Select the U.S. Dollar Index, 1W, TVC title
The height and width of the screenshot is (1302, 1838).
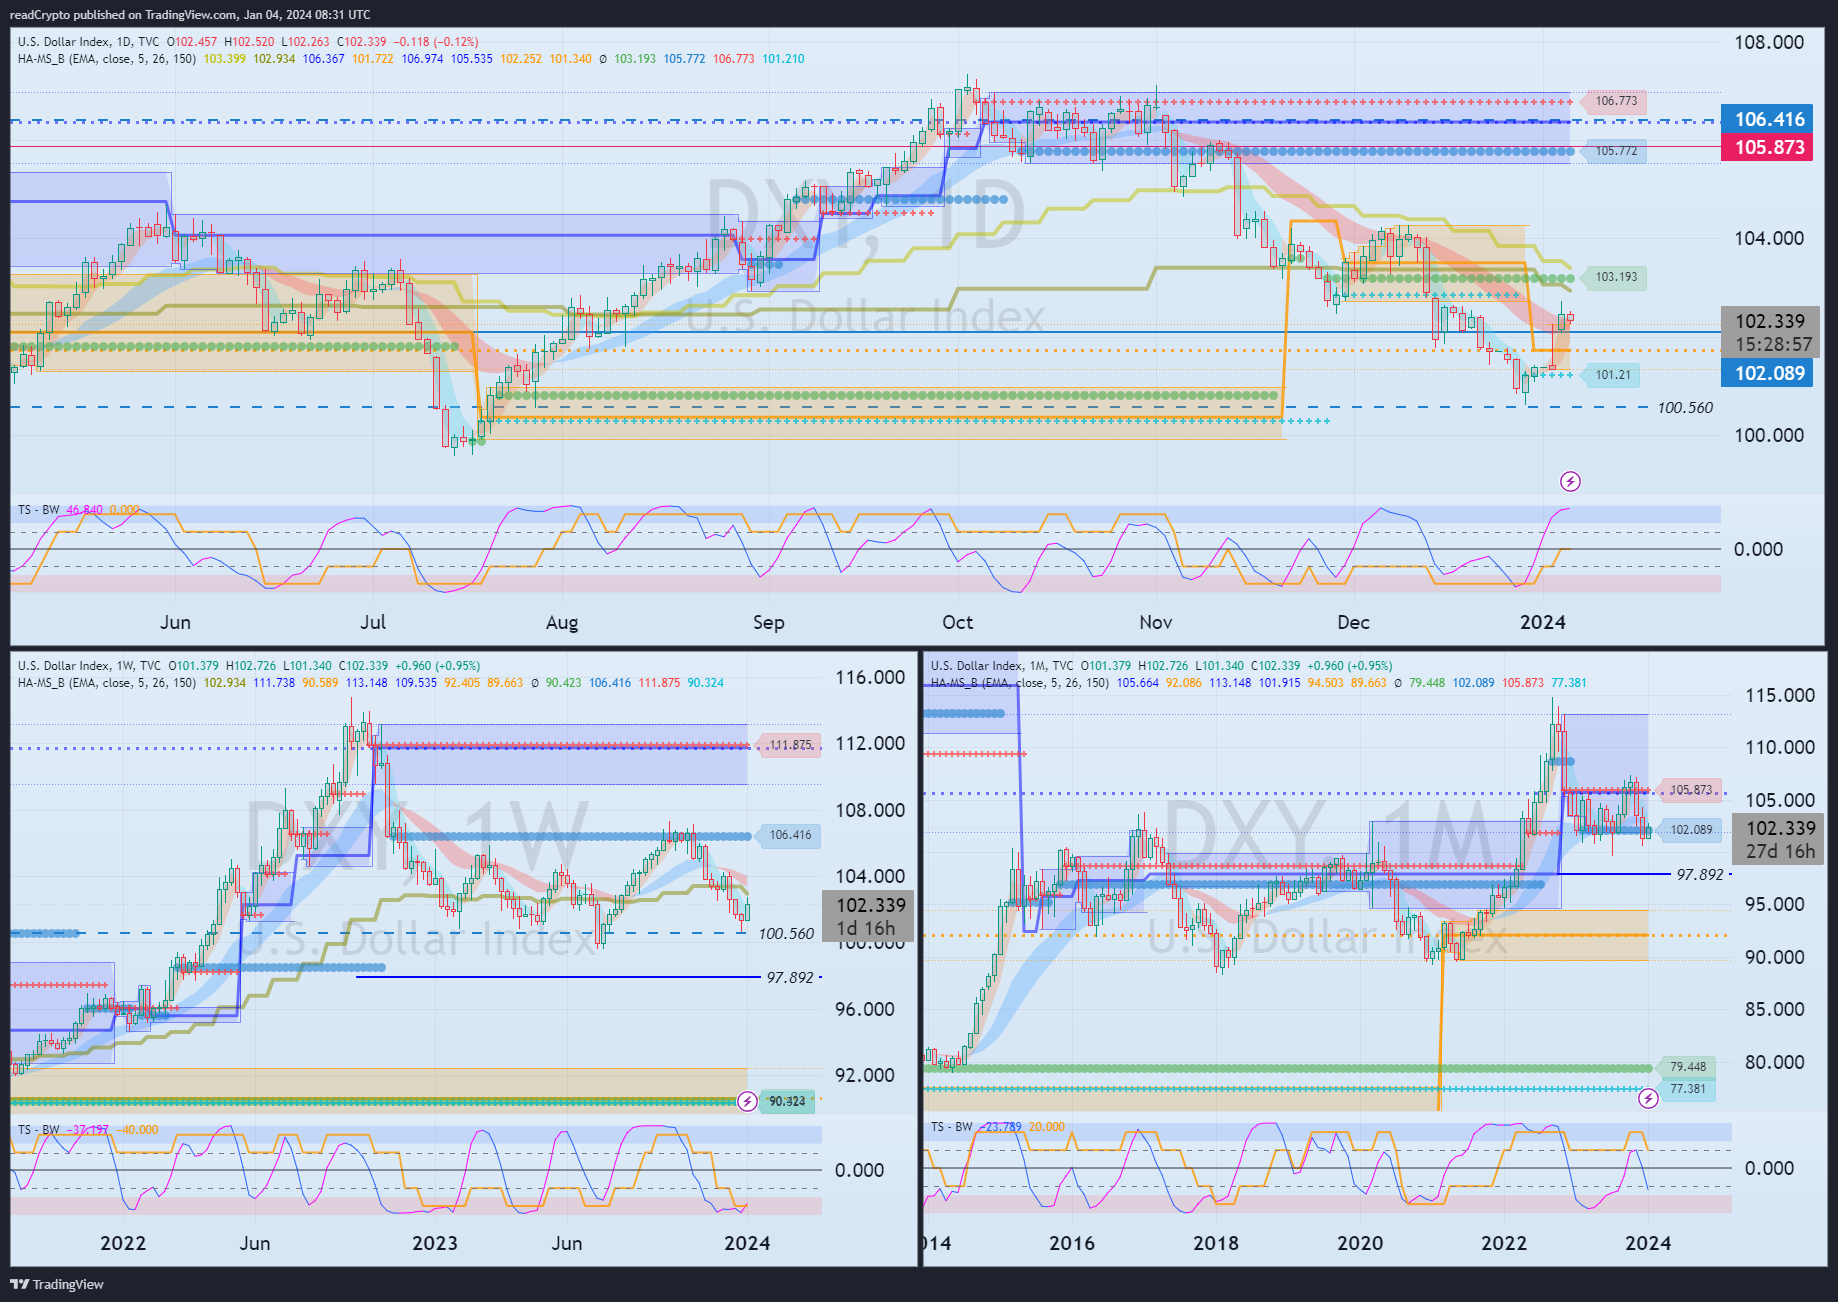90,666
